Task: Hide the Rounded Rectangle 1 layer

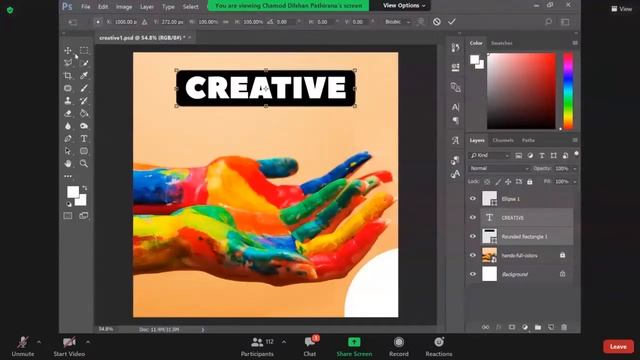Action: [x=473, y=236]
